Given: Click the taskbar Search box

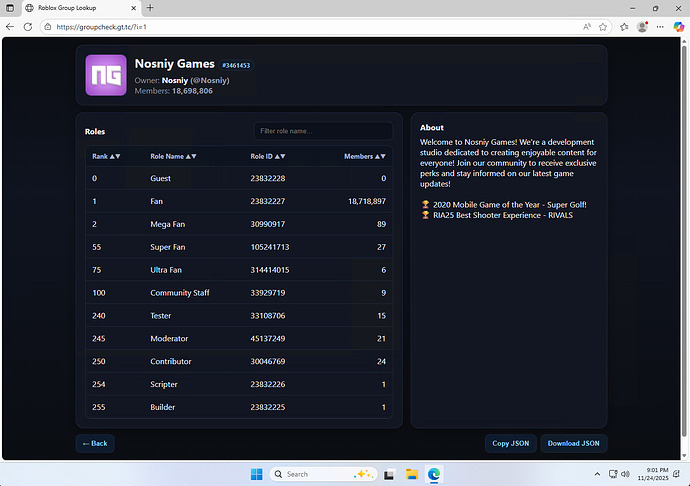Looking at the screenshot, I should pyautogui.click(x=323, y=474).
